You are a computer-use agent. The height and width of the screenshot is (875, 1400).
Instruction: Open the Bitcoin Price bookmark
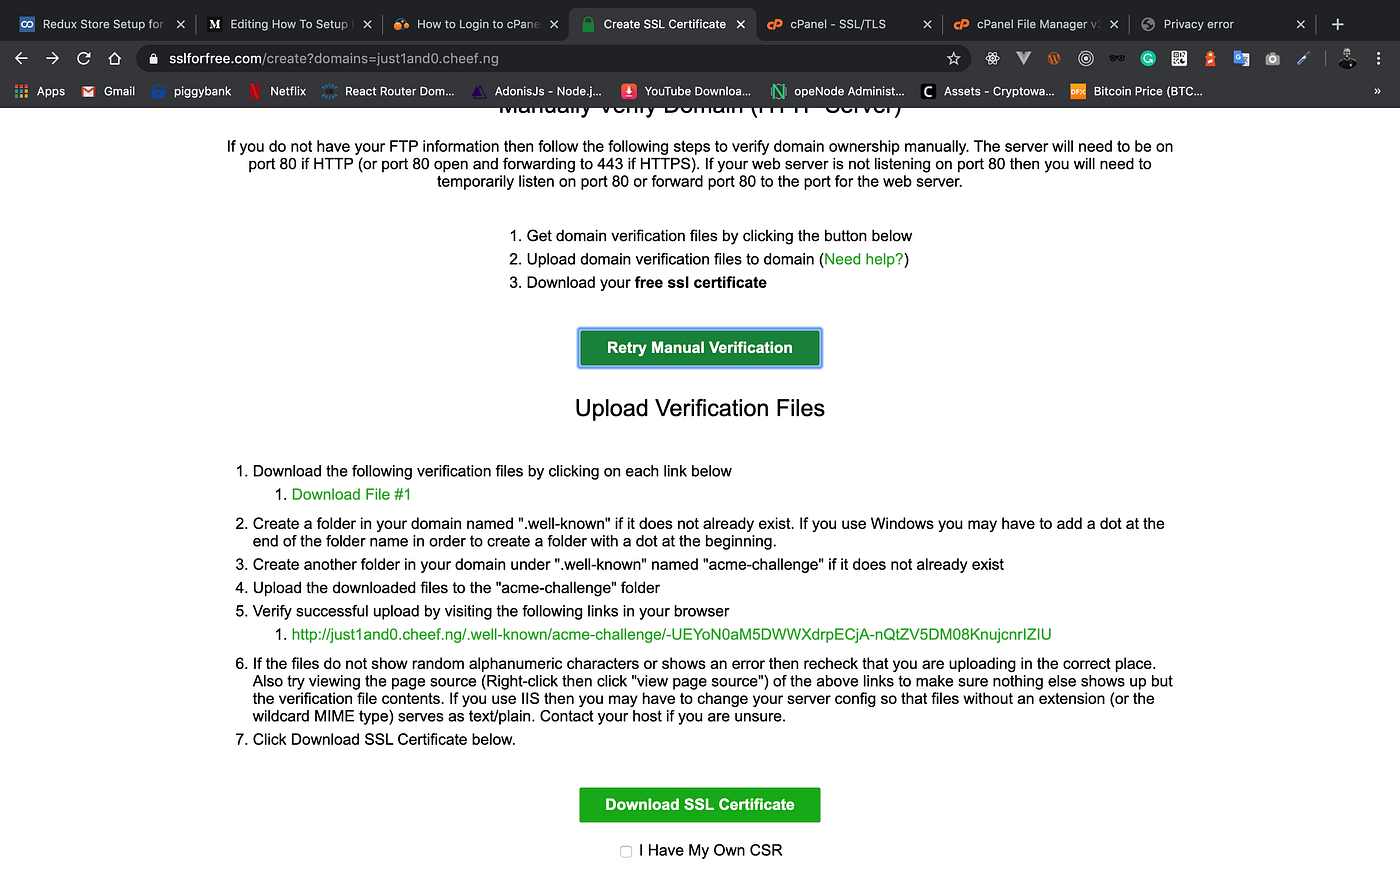[x=1137, y=91]
